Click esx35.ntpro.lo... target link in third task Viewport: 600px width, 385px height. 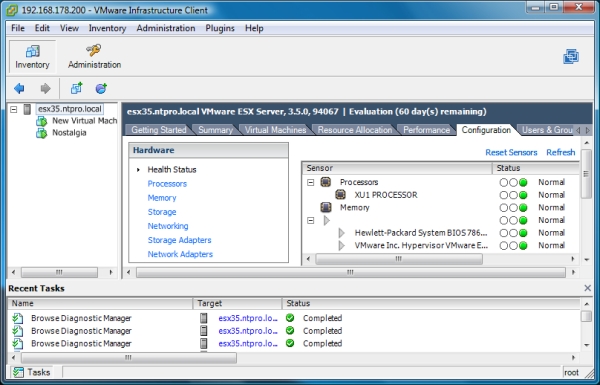pyautogui.click(x=248, y=344)
